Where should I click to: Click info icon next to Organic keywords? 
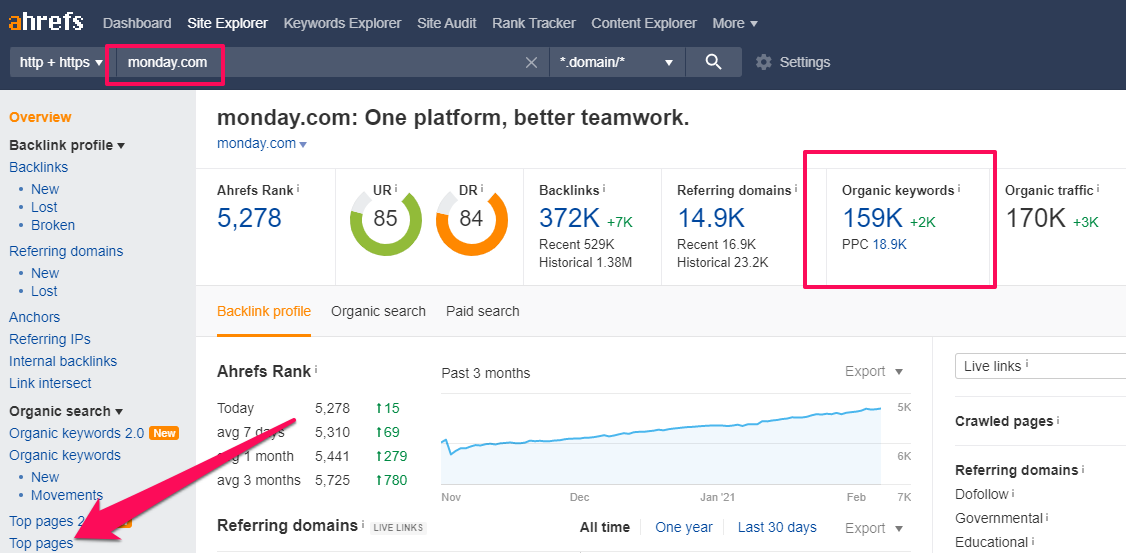pos(958,188)
